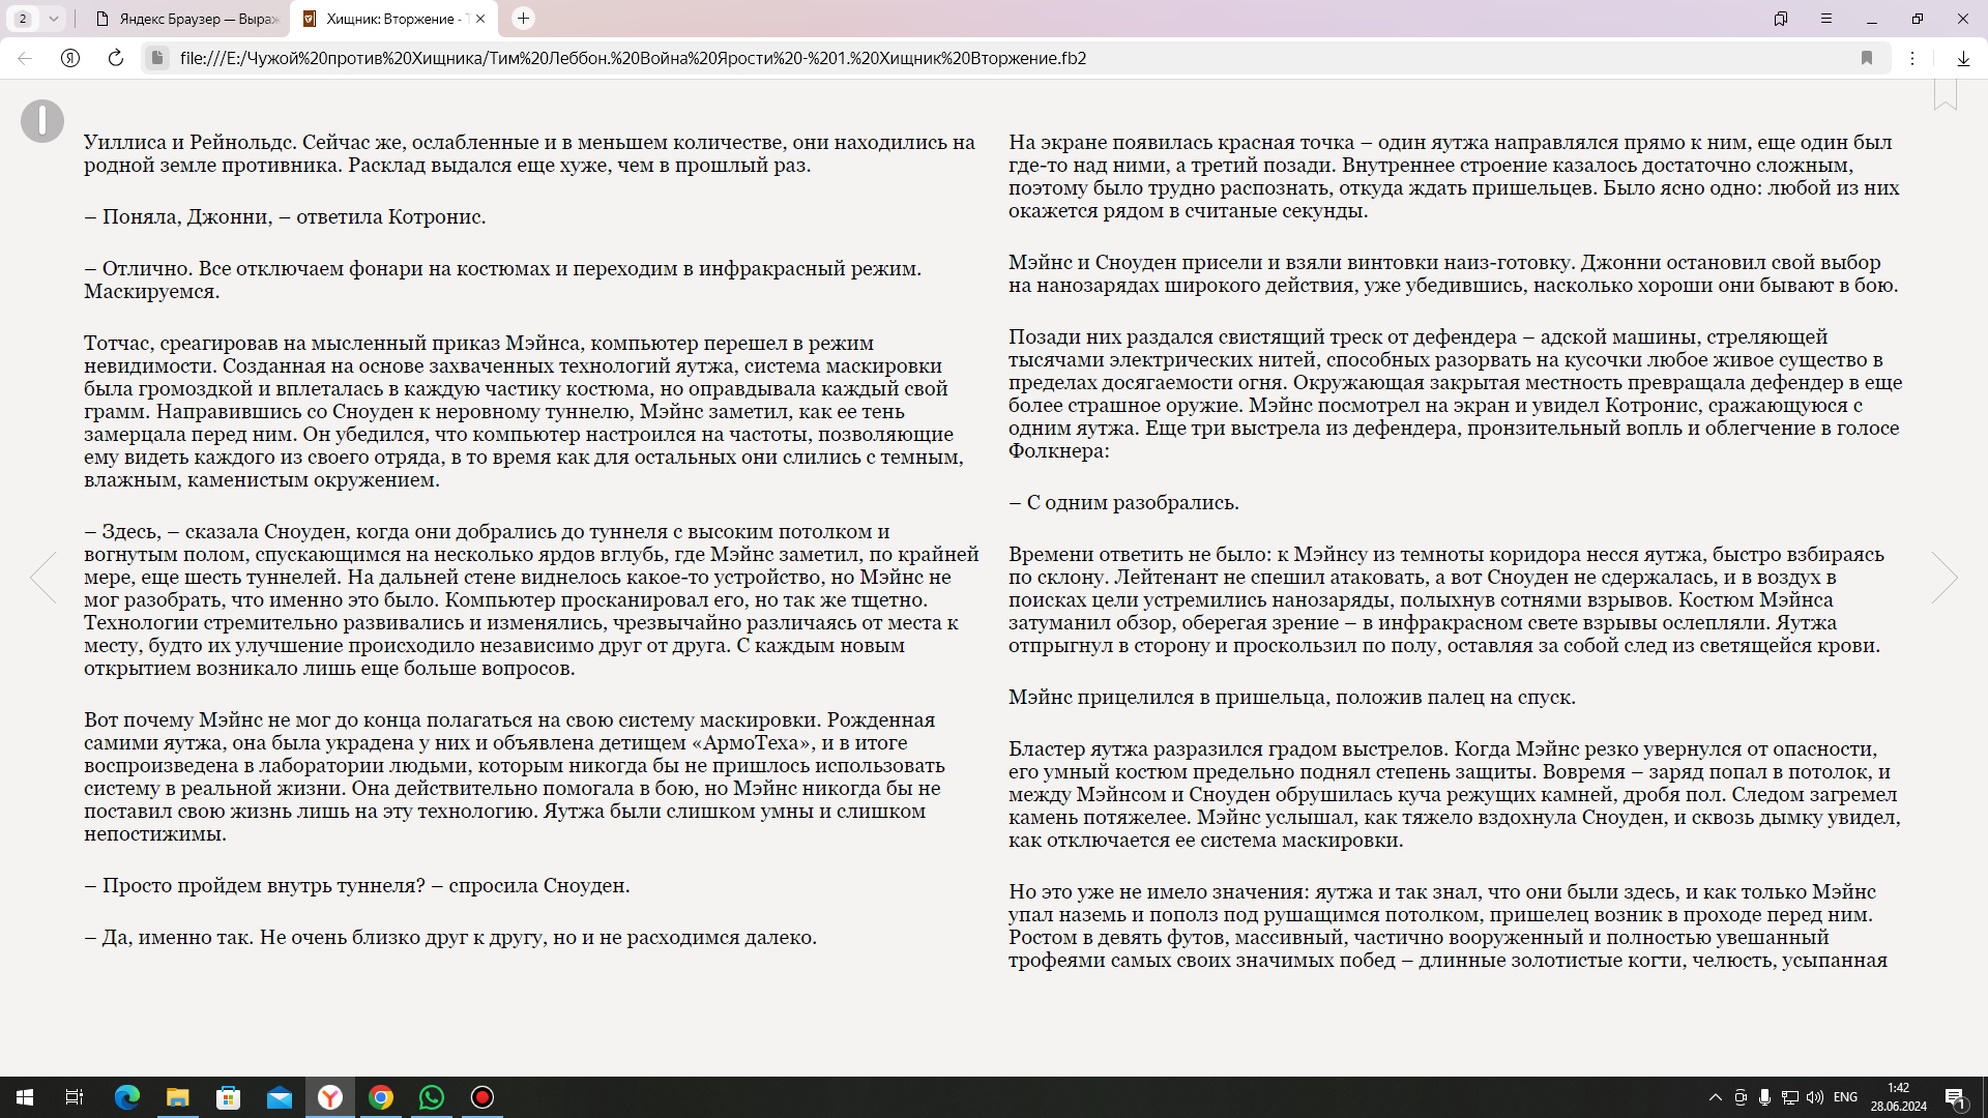Viewport: 1988px width, 1118px height.
Task: Expand the tab group dropdown chevron
Action: click(53, 19)
